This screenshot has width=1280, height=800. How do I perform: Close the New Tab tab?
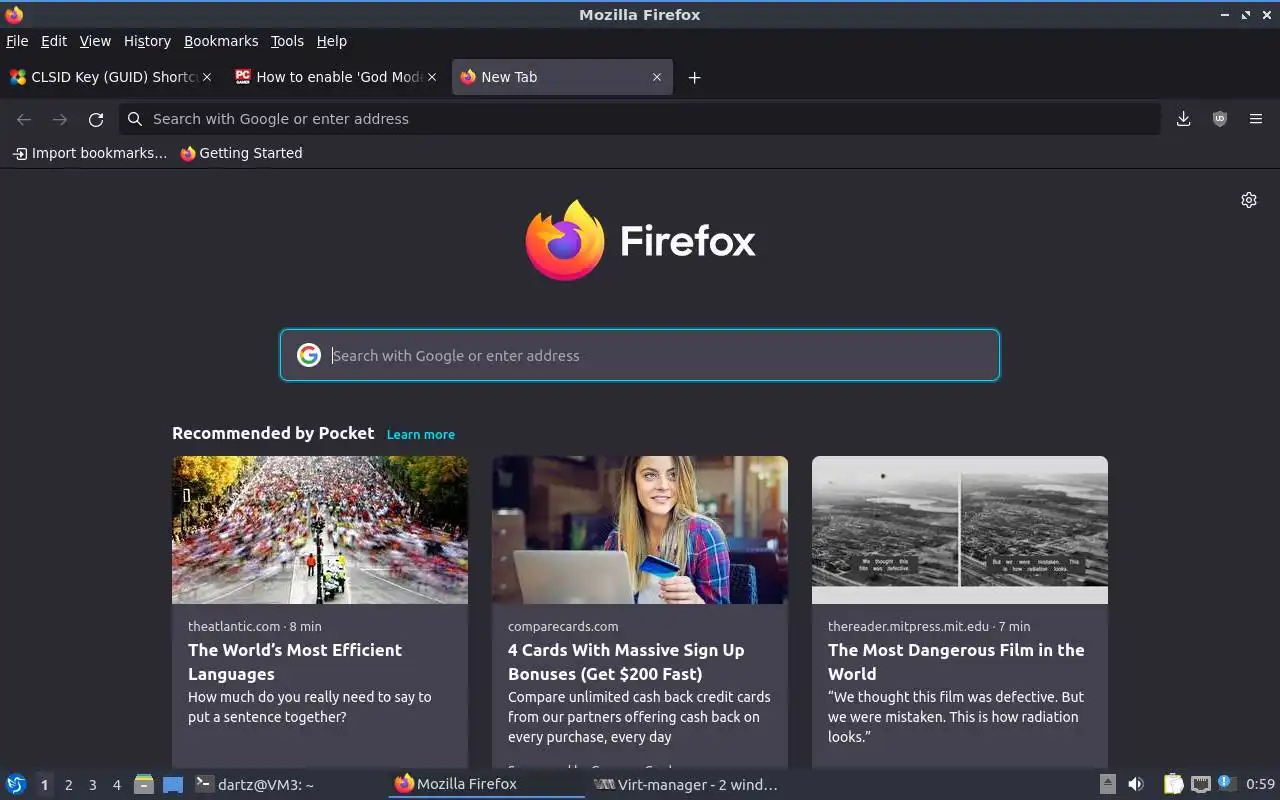point(657,77)
